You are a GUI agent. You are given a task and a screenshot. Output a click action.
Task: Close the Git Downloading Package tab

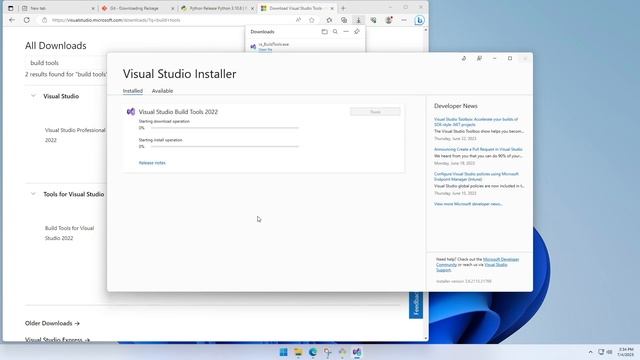click(173, 8)
